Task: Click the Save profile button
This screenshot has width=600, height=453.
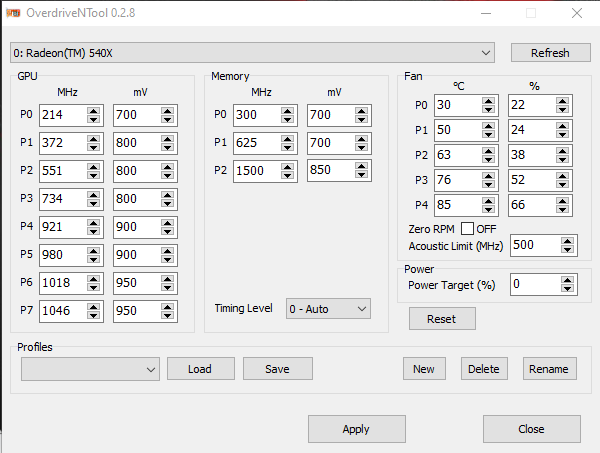Action: coord(278,369)
